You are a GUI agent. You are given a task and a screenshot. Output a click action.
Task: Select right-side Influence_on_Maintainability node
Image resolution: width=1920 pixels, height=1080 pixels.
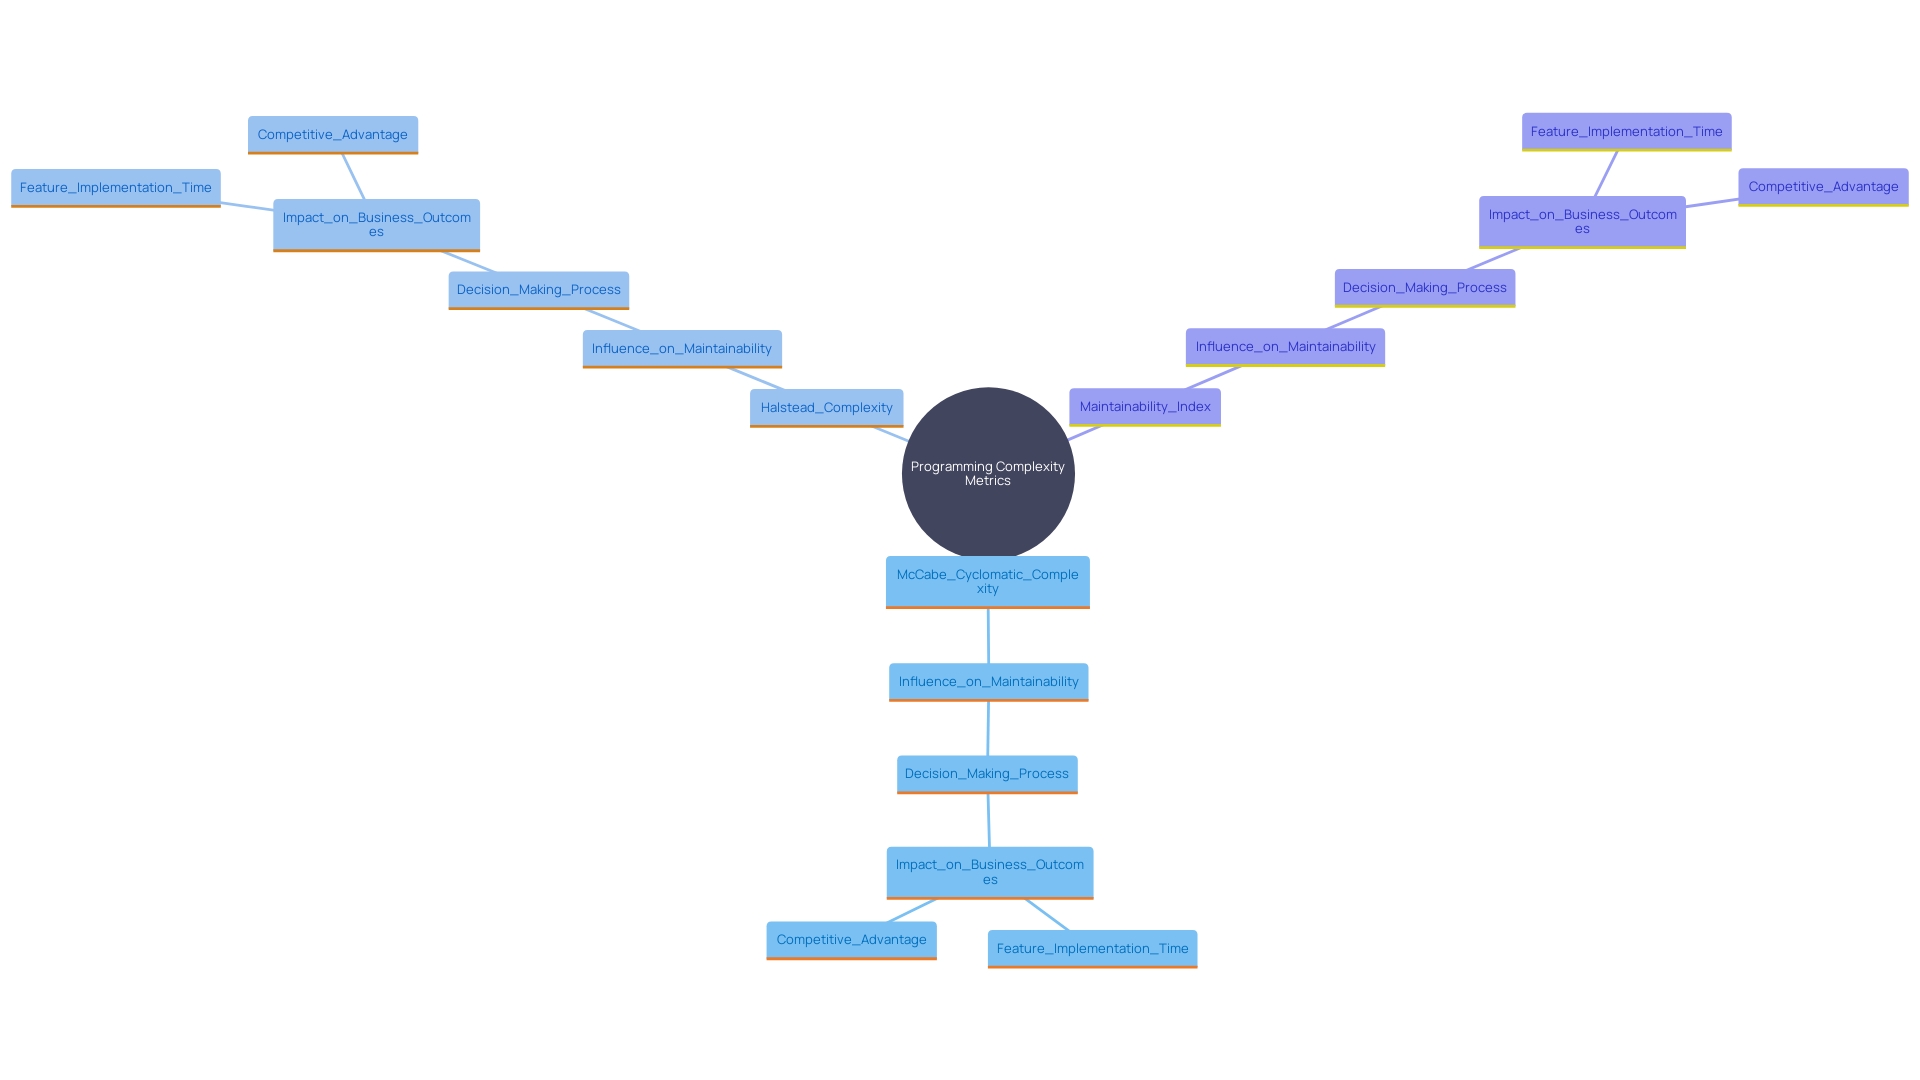click(1284, 345)
